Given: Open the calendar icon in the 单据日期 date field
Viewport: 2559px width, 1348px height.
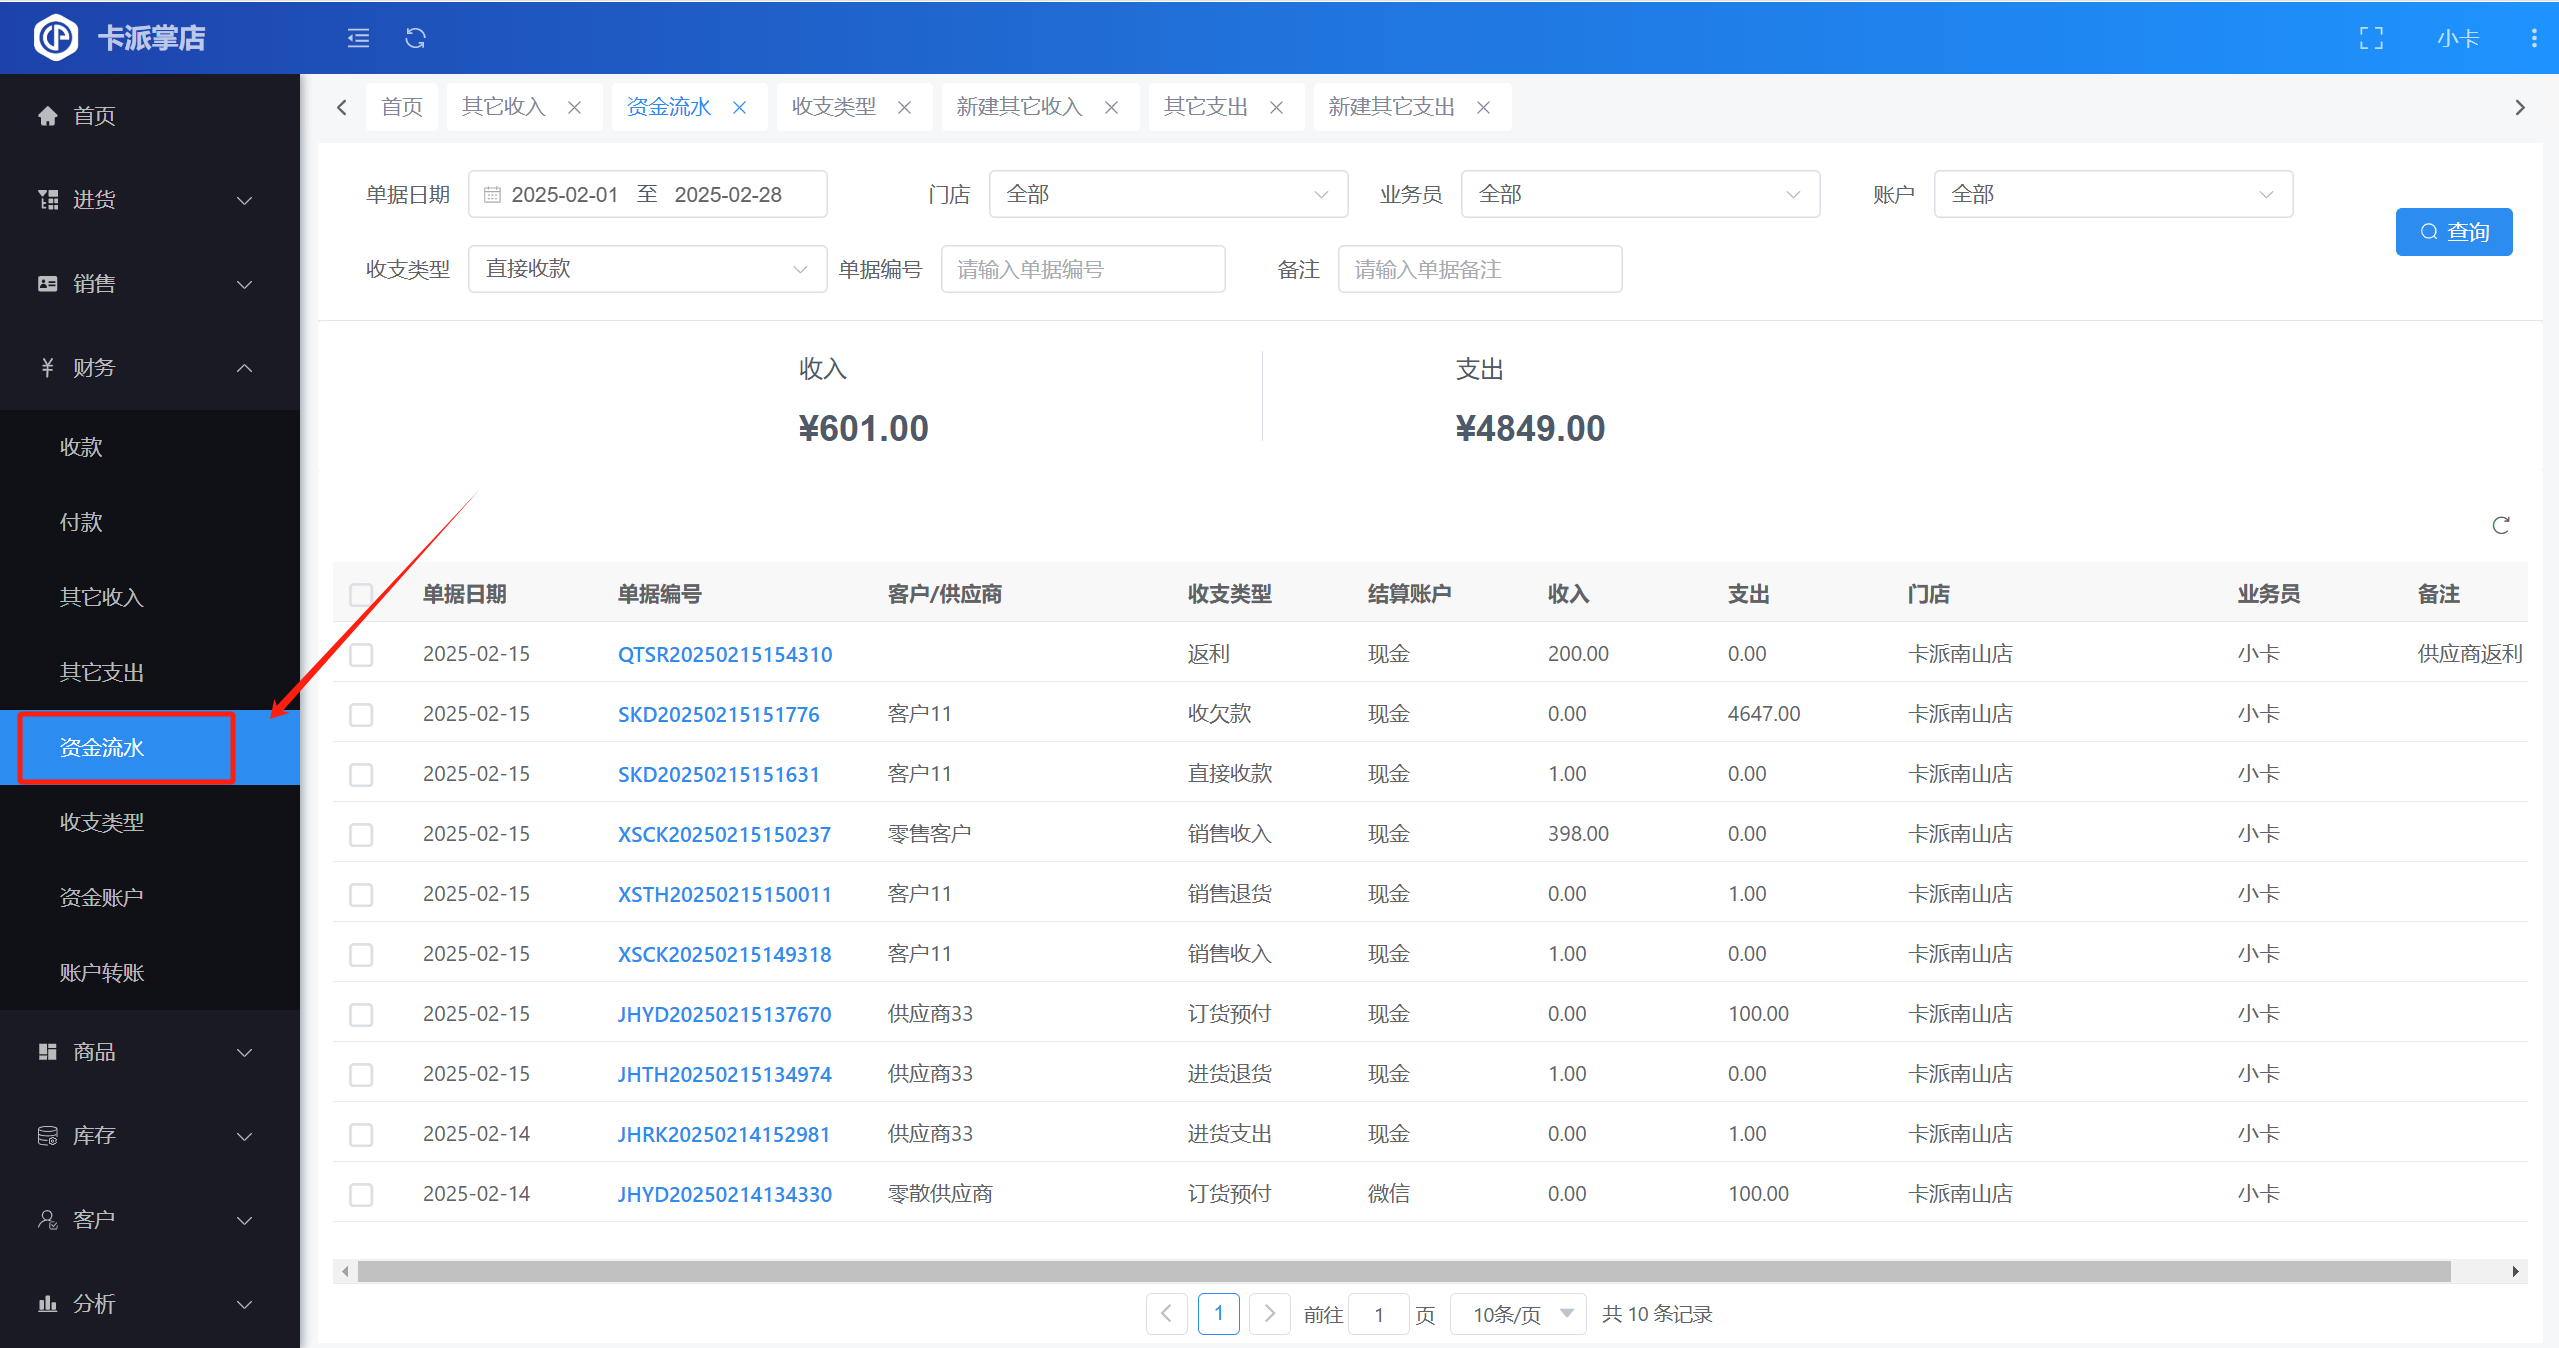Looking at the screenshot, I should click(x=492, y=195).
